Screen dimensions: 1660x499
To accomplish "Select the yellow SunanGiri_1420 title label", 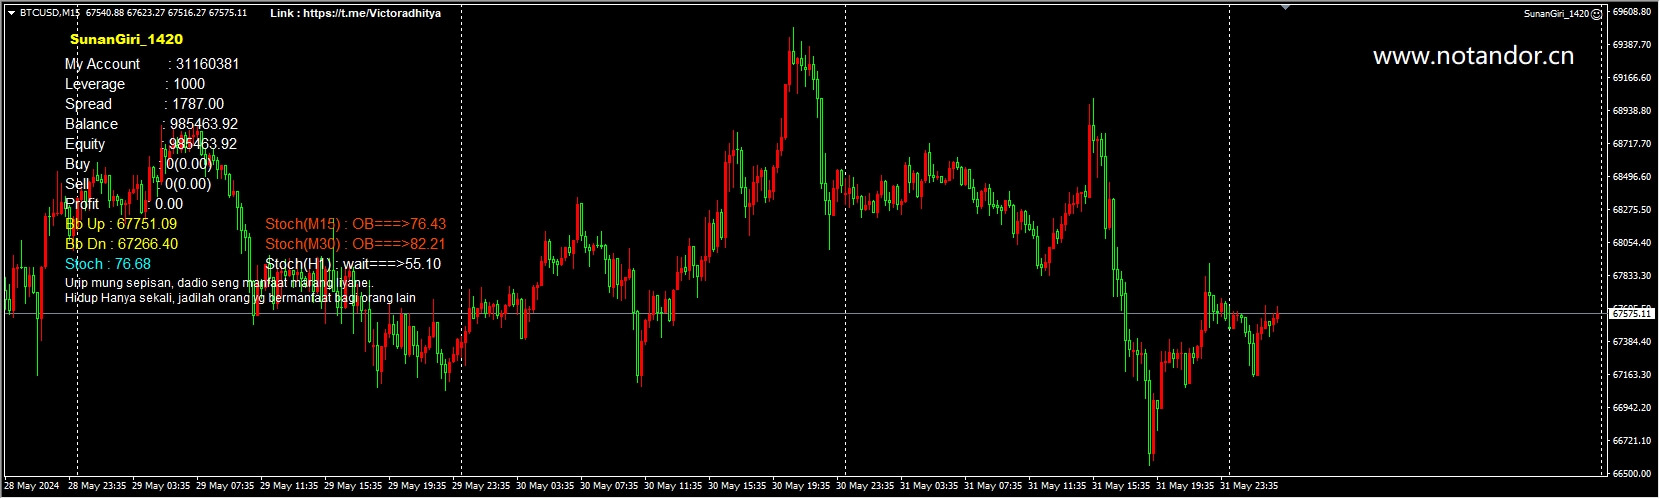I will [x=126, y=39].
